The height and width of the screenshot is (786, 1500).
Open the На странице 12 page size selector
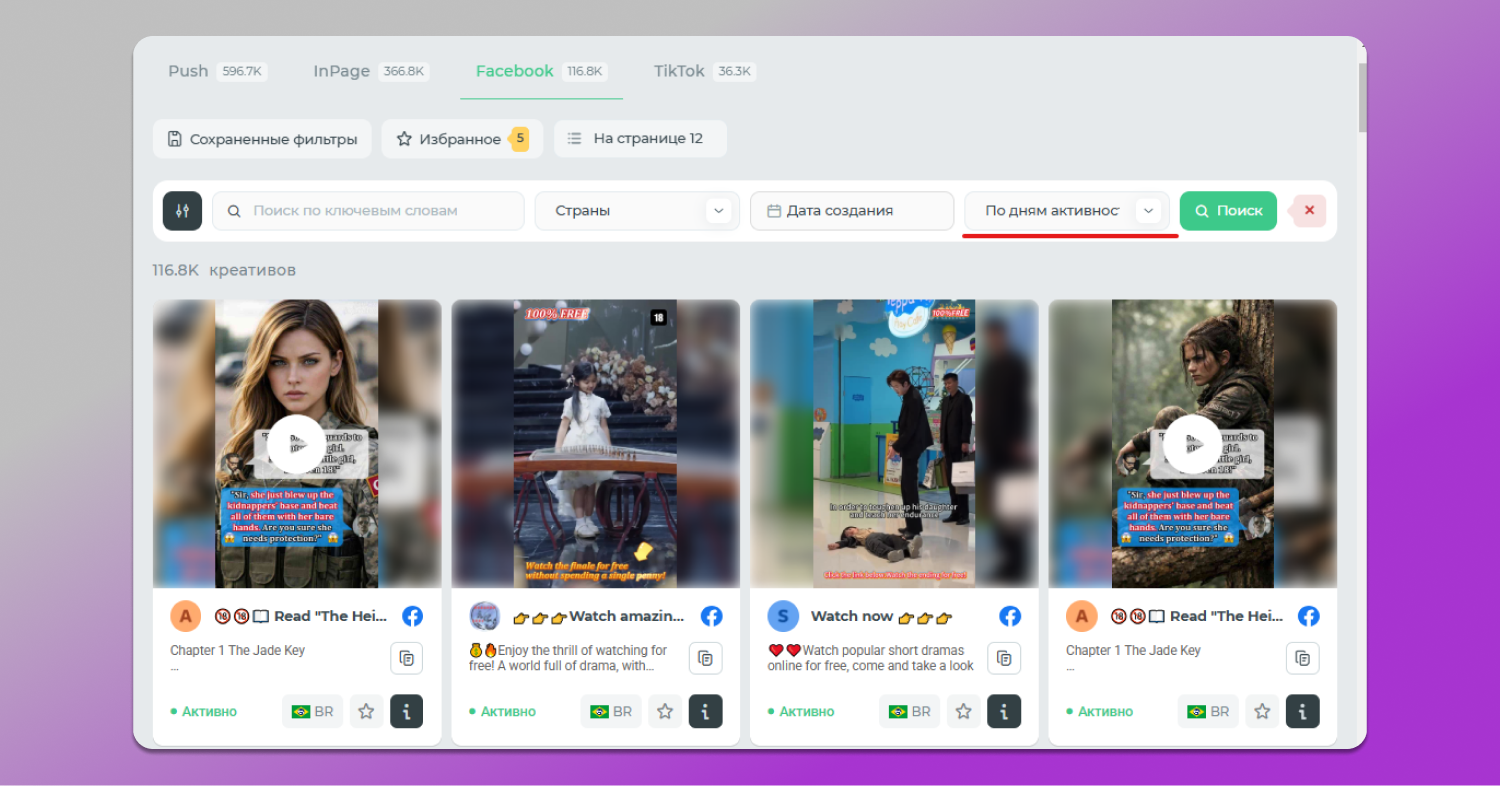(x=640, y=139)
